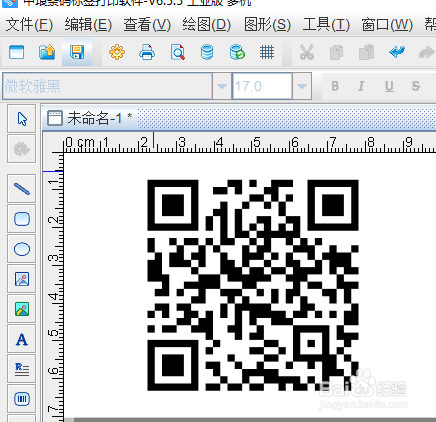Open the 文件(F) menu
The width and height of the screenshot is (436, 422).
[x=29, y=25]
